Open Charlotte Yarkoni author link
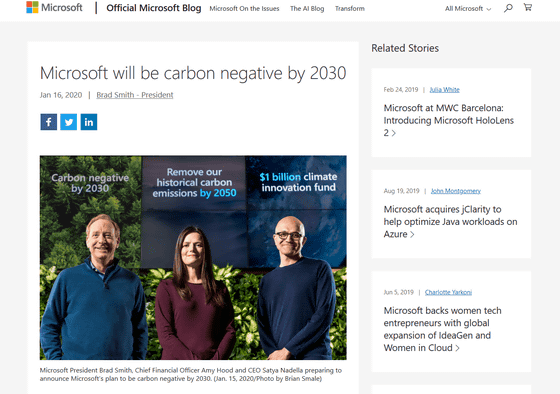The width and height of the screenshot is (560, 394). tap(448, 293)
